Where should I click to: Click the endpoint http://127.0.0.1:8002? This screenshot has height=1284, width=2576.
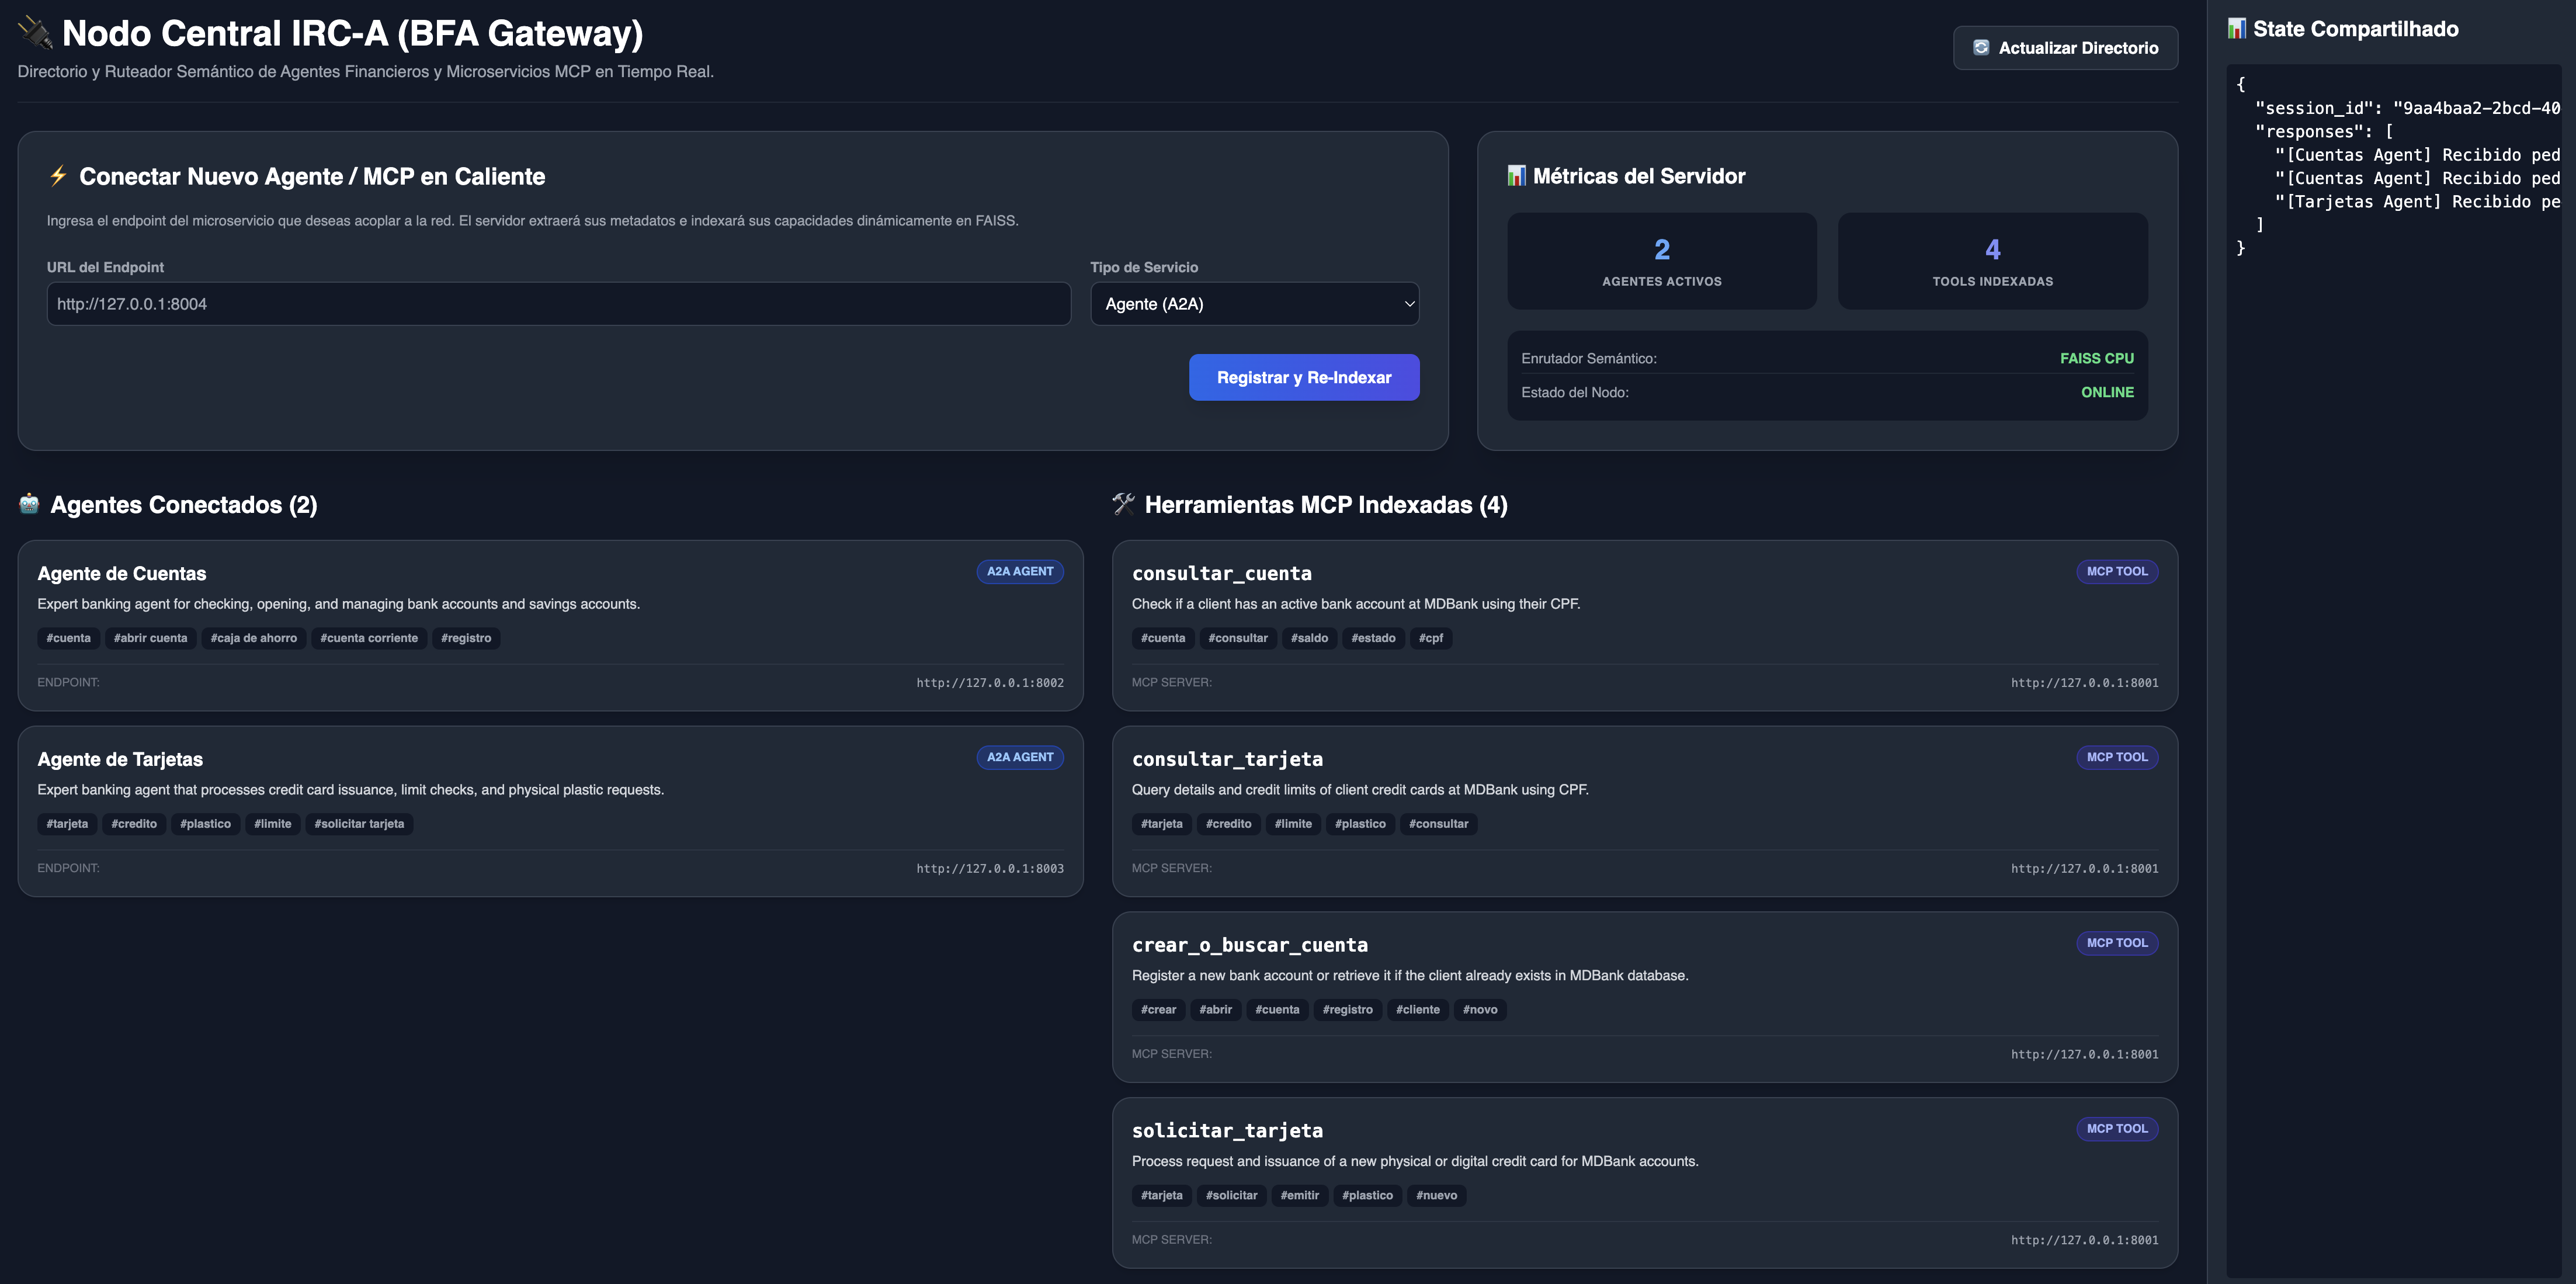990,683
